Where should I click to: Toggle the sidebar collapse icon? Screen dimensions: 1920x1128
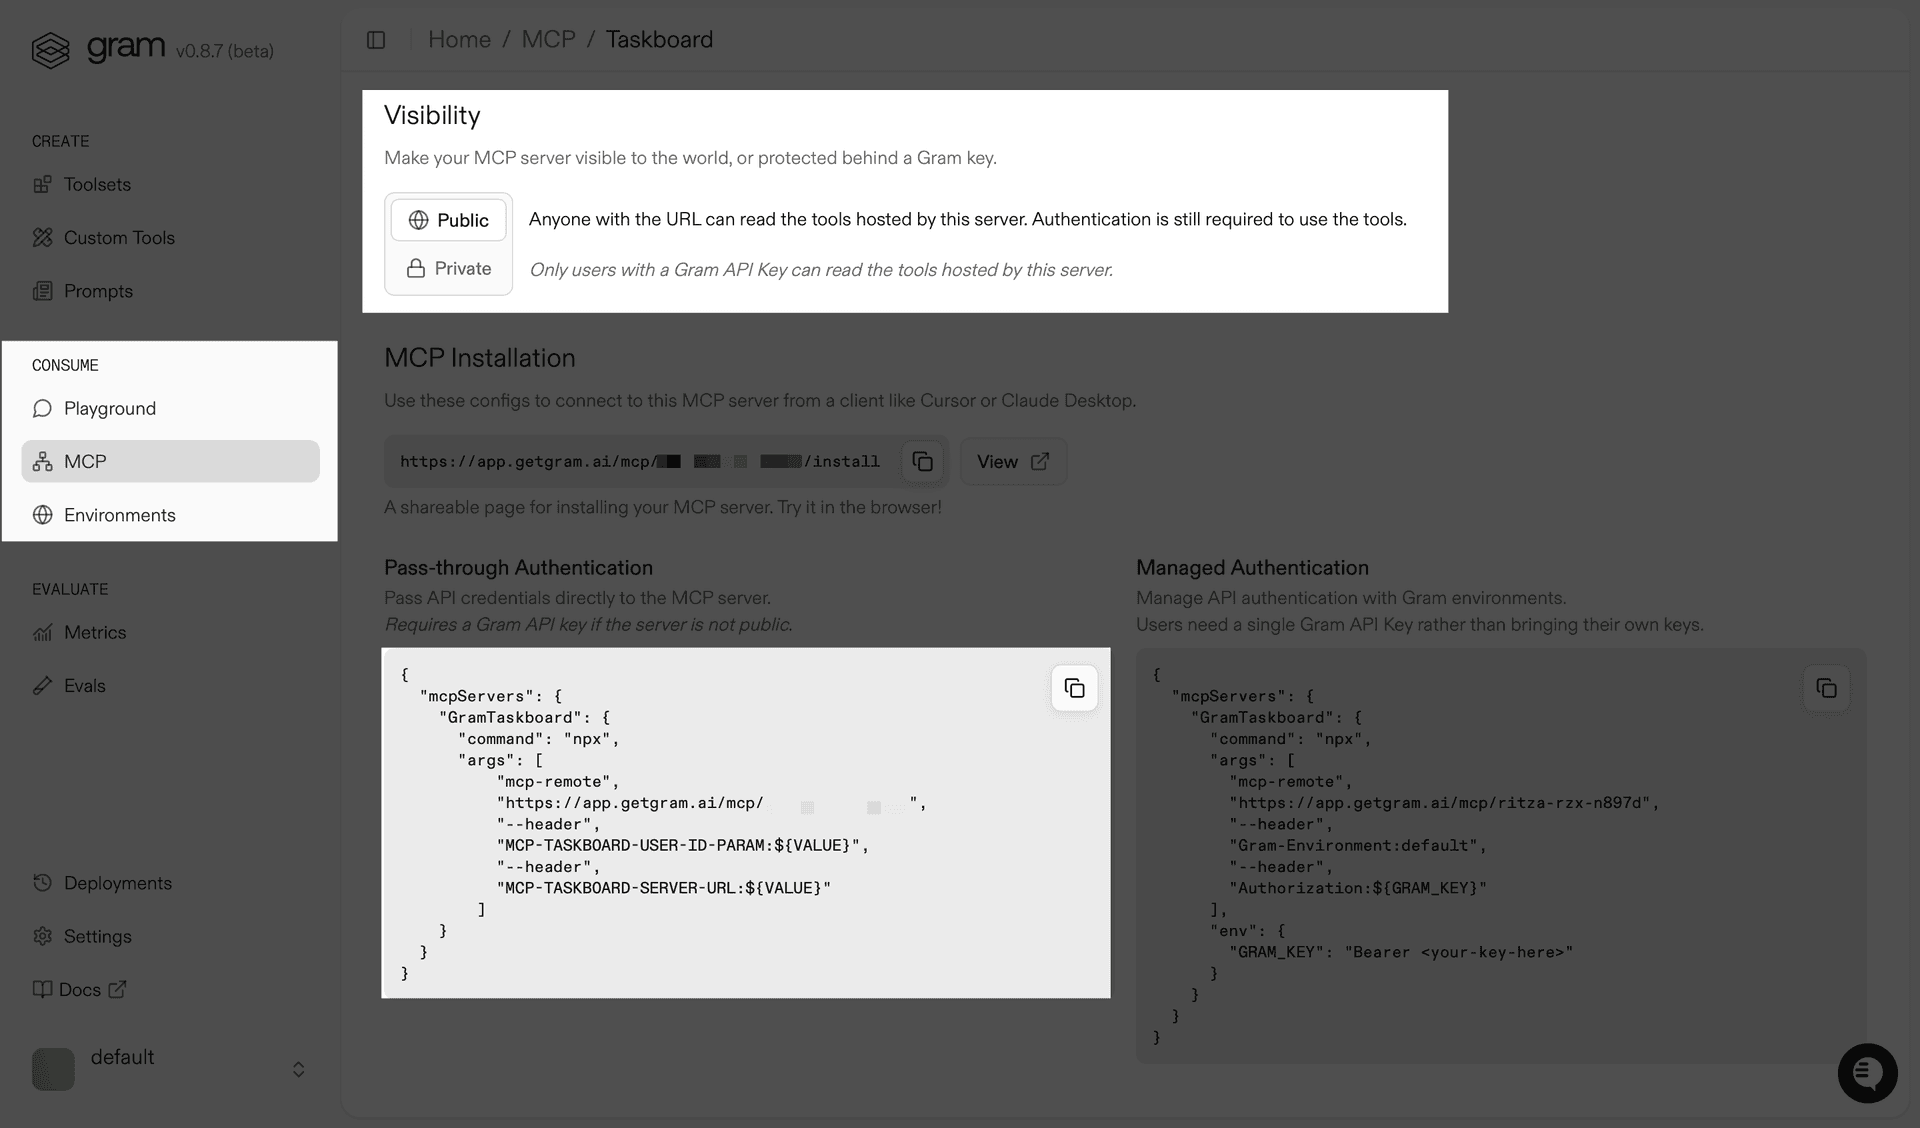tap(376, 39)
